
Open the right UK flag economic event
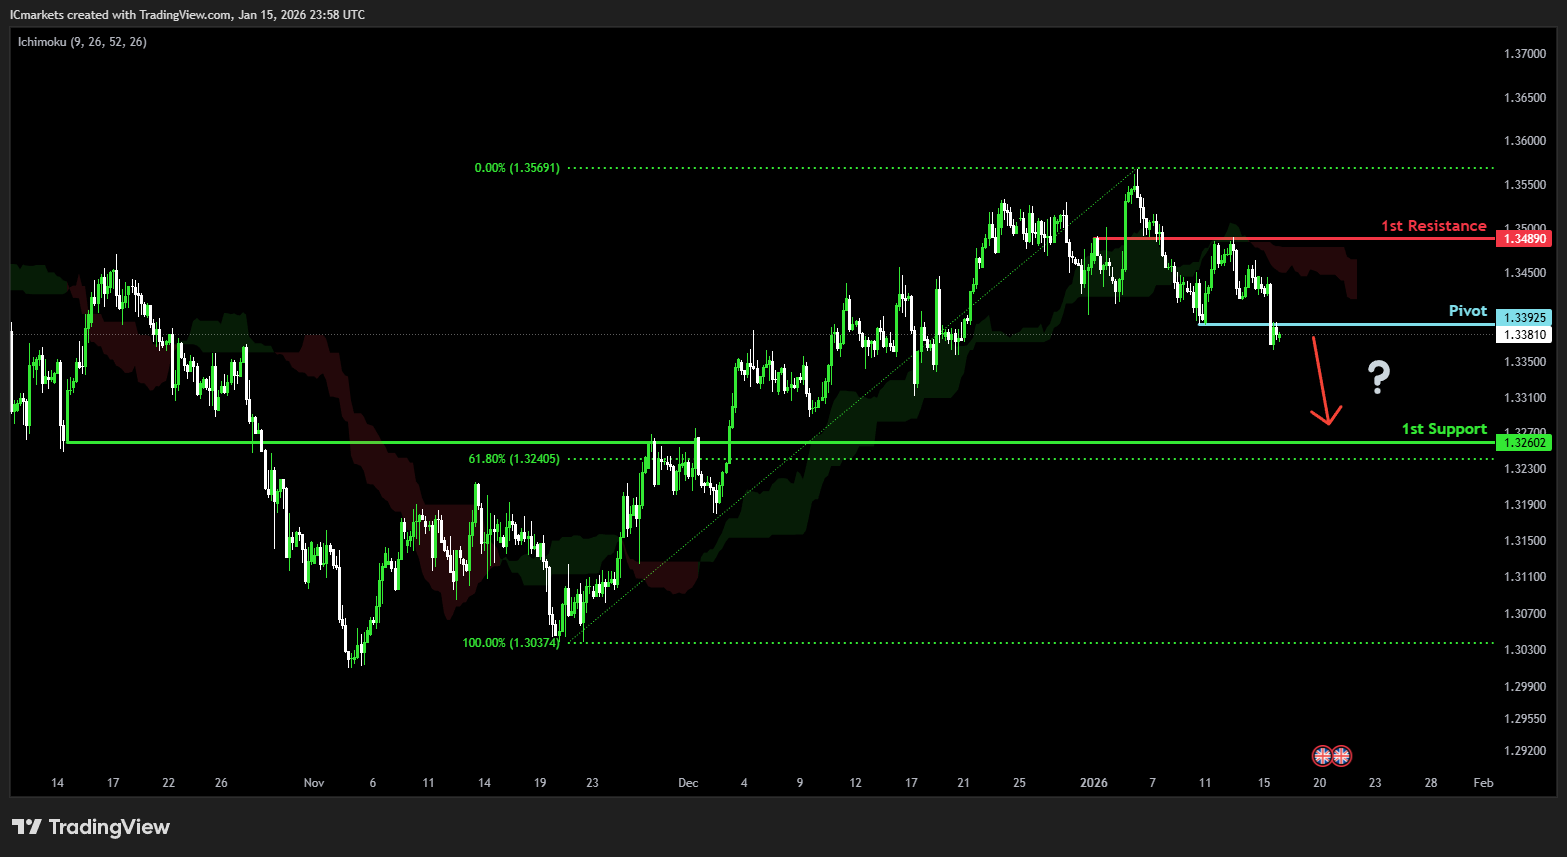coord(1342,755)
